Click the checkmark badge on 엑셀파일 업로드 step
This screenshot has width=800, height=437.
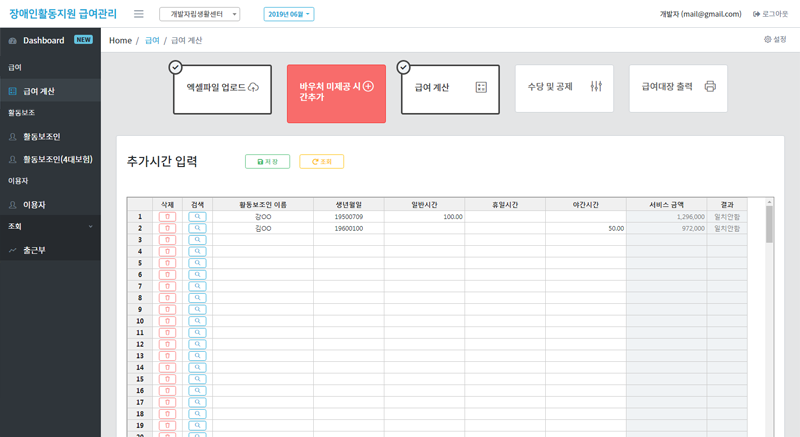(175, 67)
